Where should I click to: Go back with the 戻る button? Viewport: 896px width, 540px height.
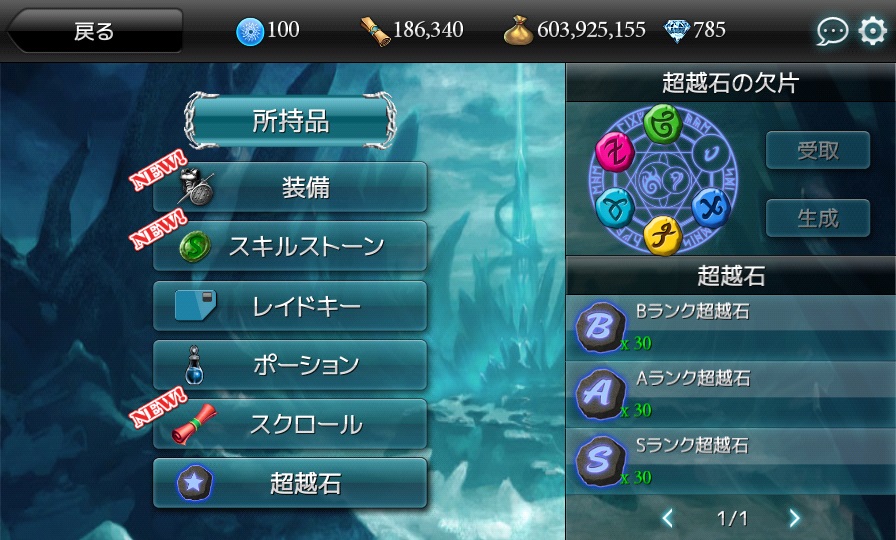94,31
